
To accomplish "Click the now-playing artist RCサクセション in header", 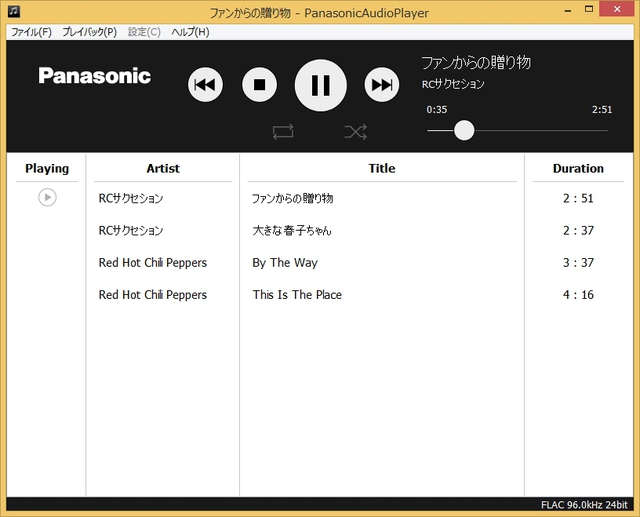I will (x=453, y=84).
